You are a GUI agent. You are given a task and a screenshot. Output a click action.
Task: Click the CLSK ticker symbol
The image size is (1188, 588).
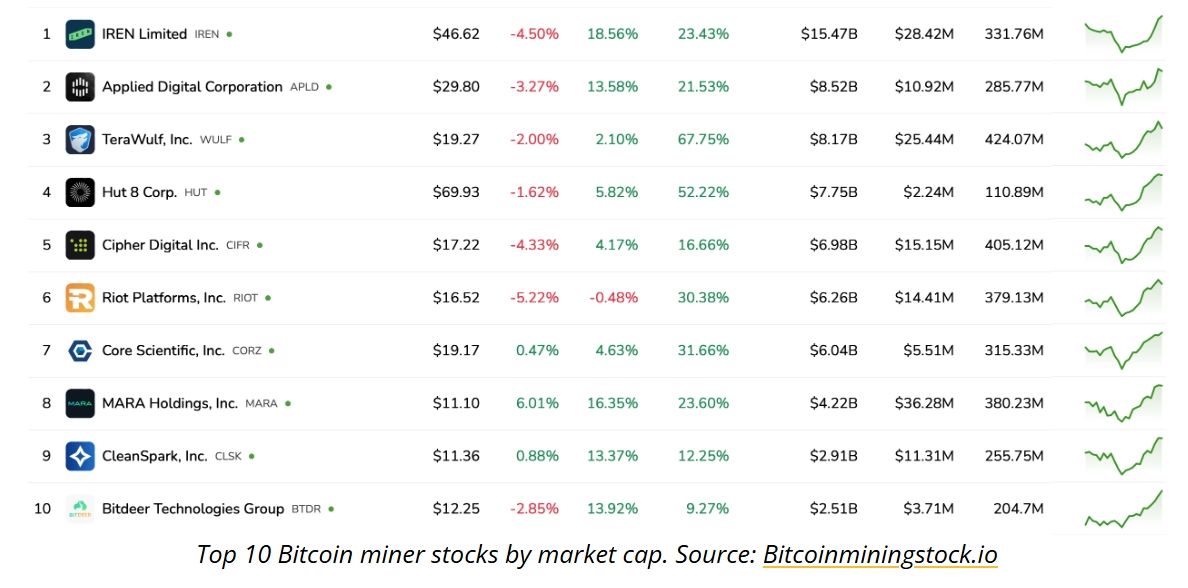pyautogui.click(x=227, y=457)
